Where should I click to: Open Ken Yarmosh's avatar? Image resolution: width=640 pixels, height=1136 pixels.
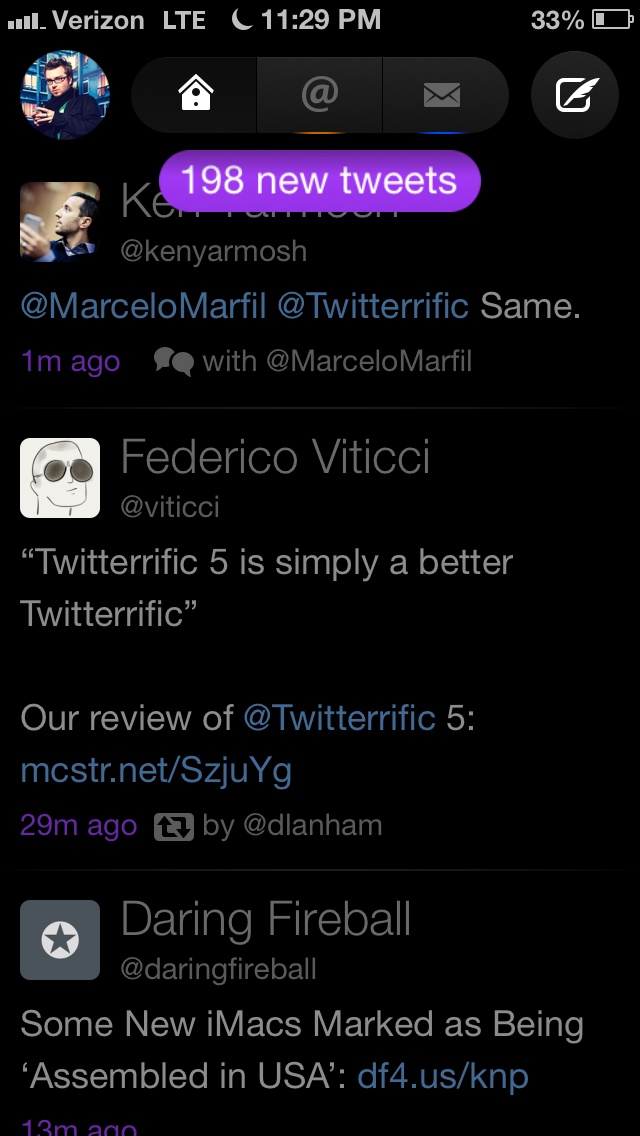[60, 222]
